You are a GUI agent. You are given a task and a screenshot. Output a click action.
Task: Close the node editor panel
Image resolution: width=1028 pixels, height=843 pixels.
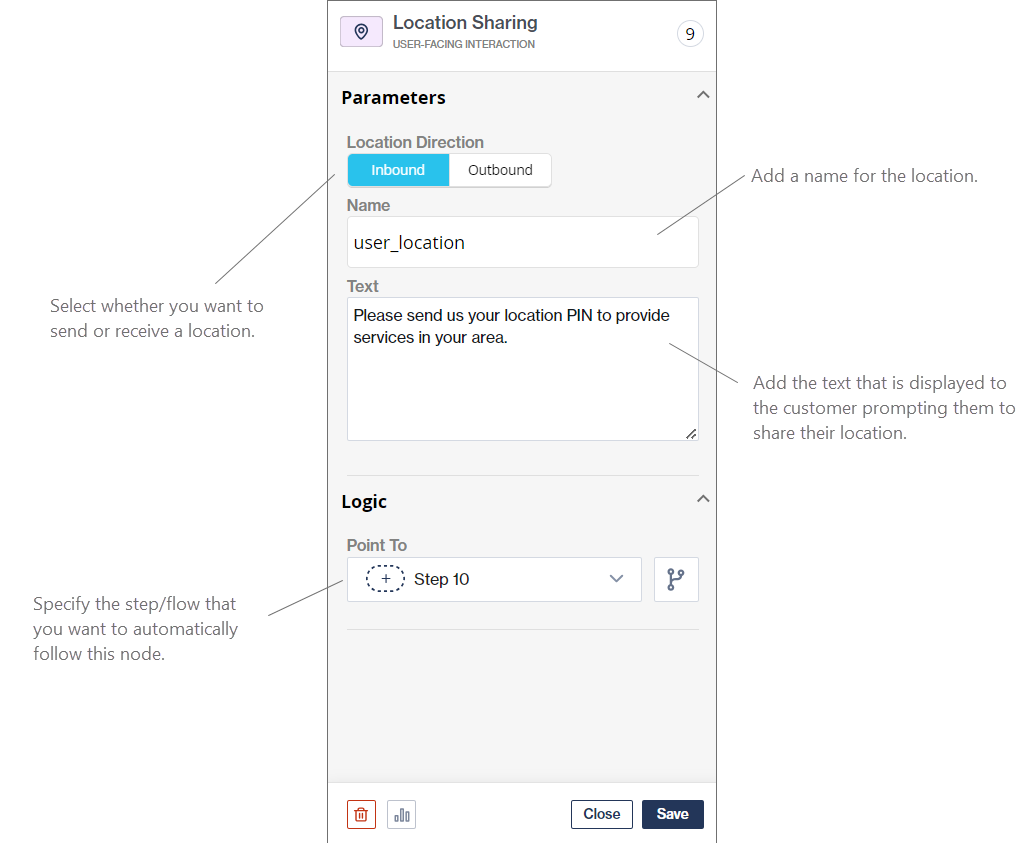click(x=601, y=814)
